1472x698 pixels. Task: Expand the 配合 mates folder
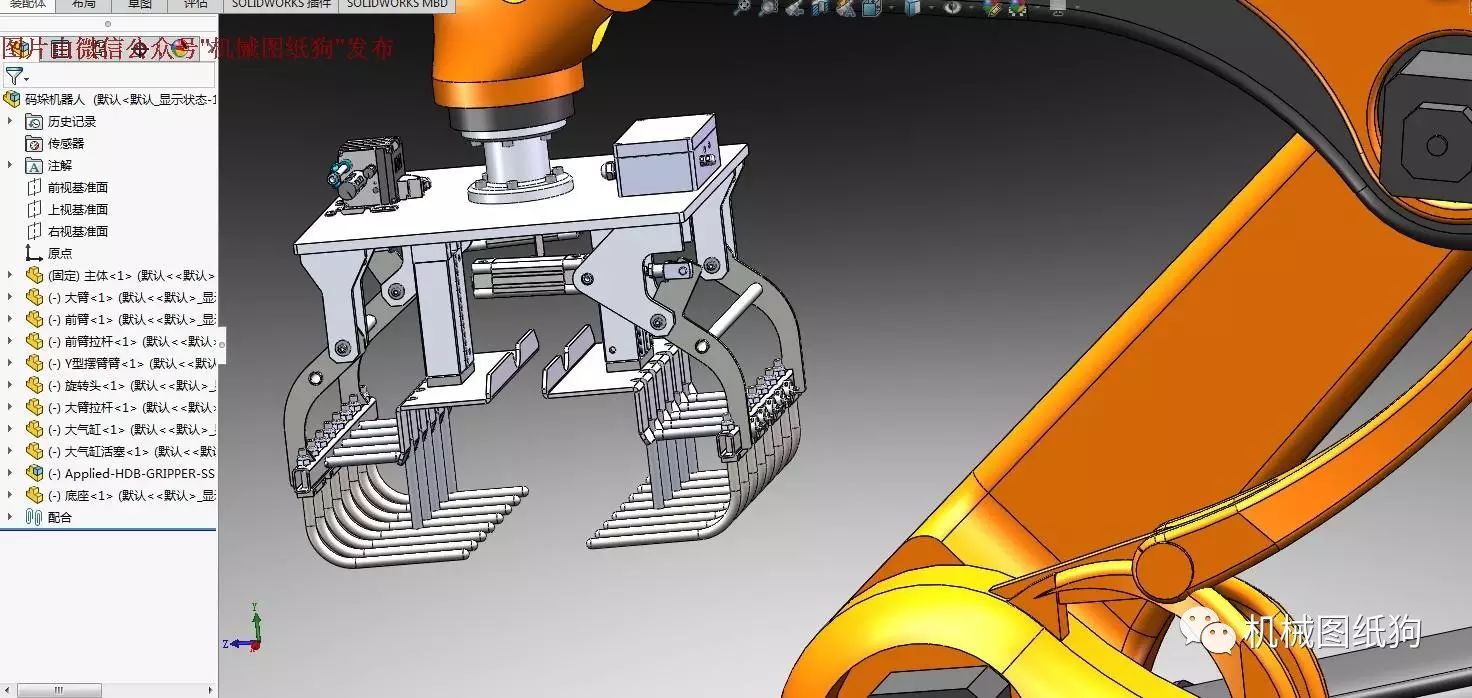tap(10, 517)
